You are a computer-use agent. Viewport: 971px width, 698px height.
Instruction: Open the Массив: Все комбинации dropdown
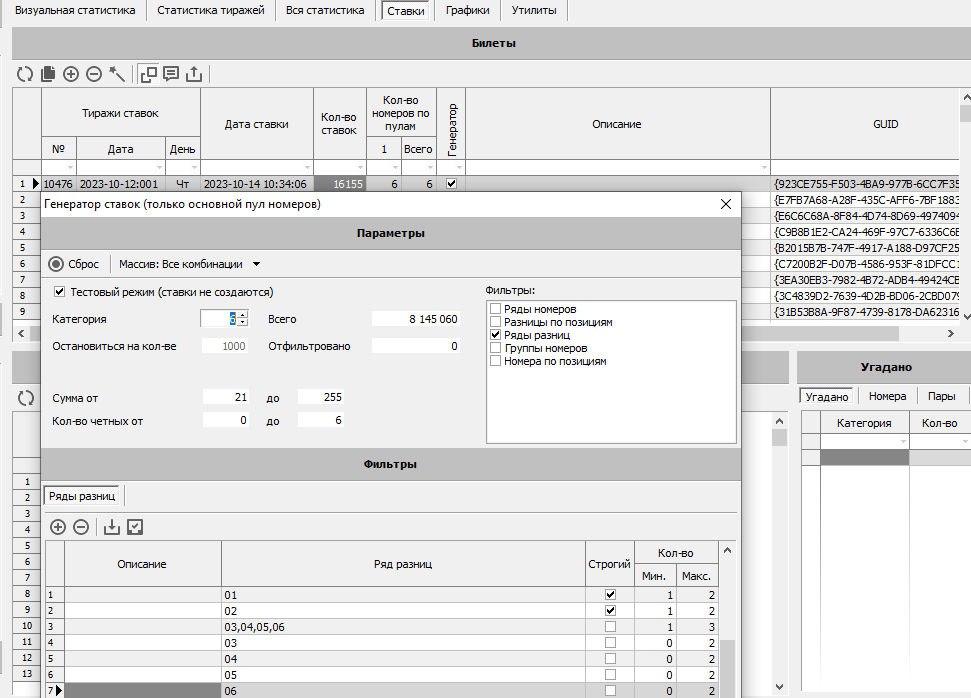(x=256, y=264)
